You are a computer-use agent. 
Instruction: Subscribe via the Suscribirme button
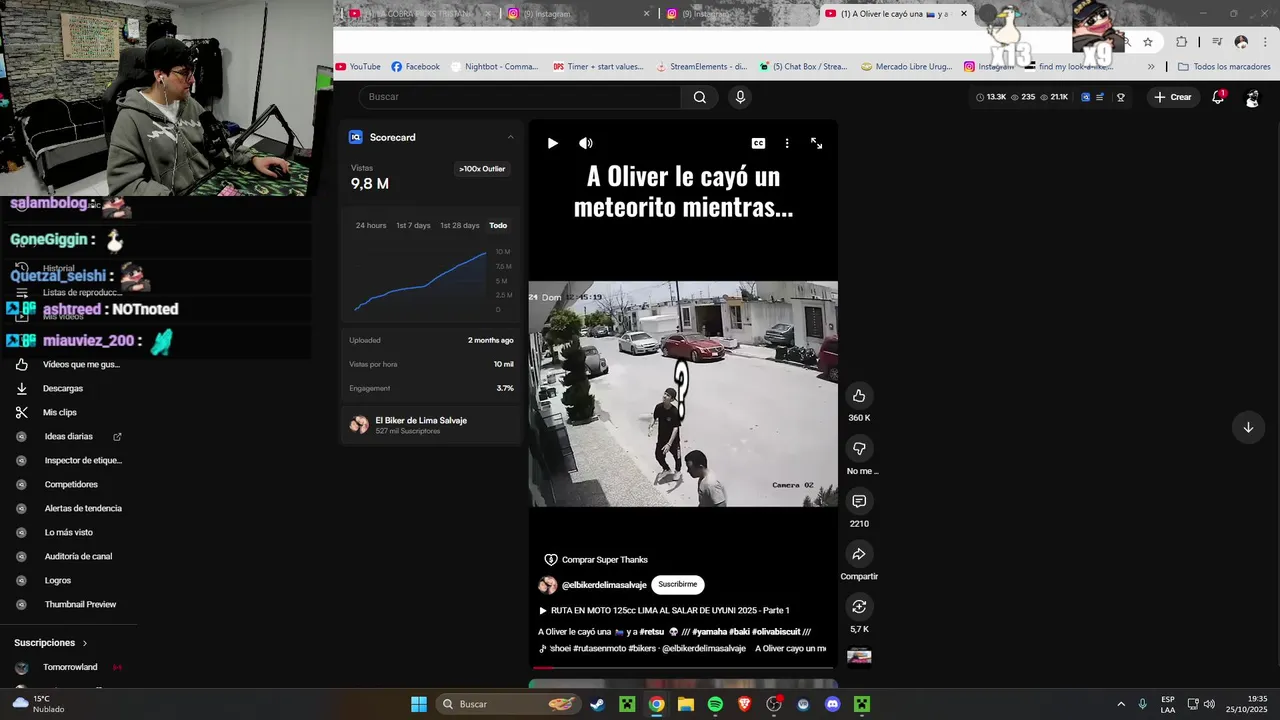pos(678,584)
